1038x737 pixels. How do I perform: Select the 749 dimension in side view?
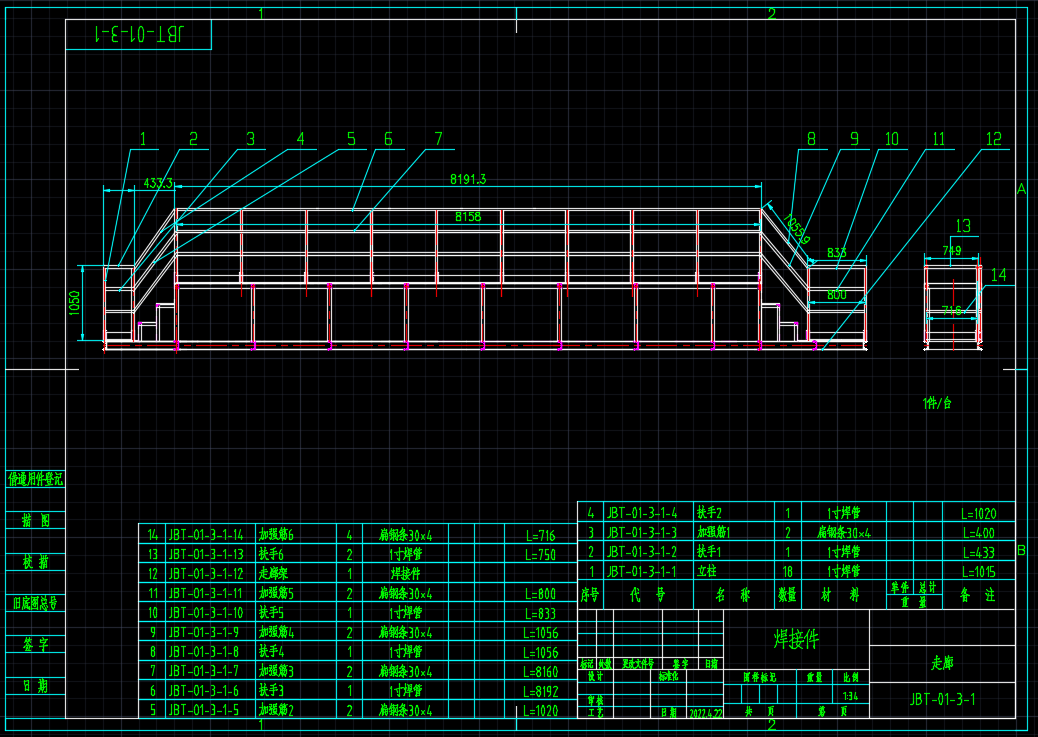point(951,251)
